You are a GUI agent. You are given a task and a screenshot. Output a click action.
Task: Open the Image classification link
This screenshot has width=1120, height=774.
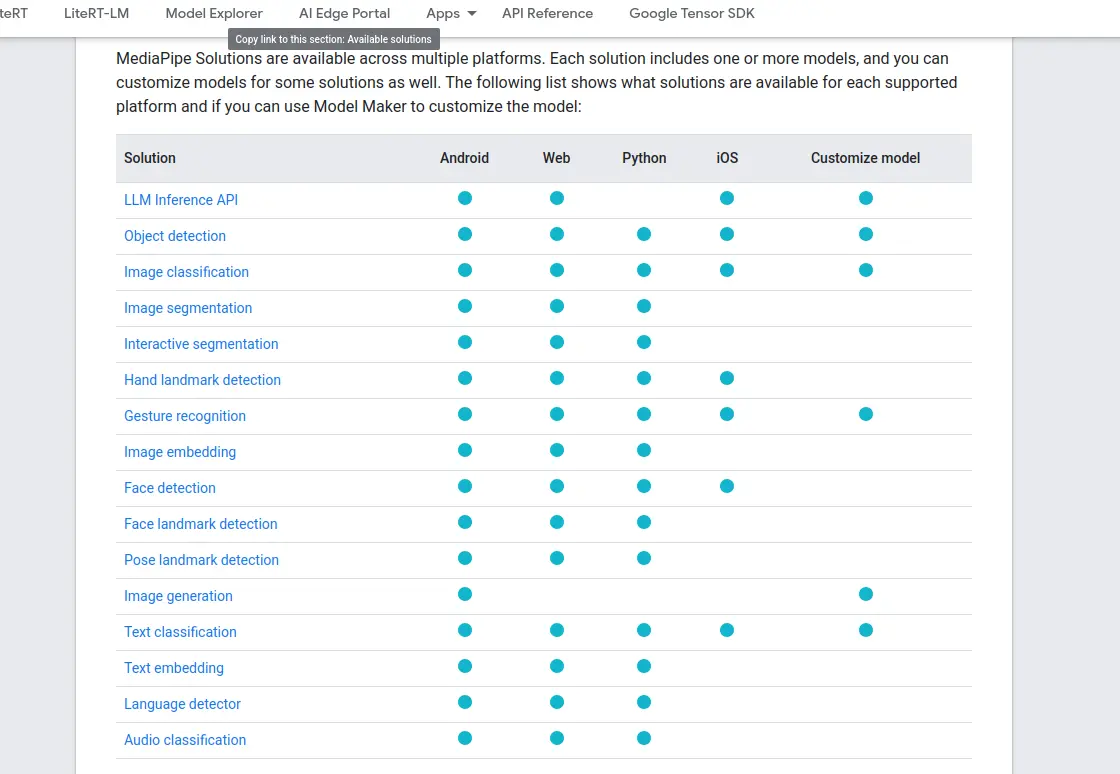pos(186,272)
